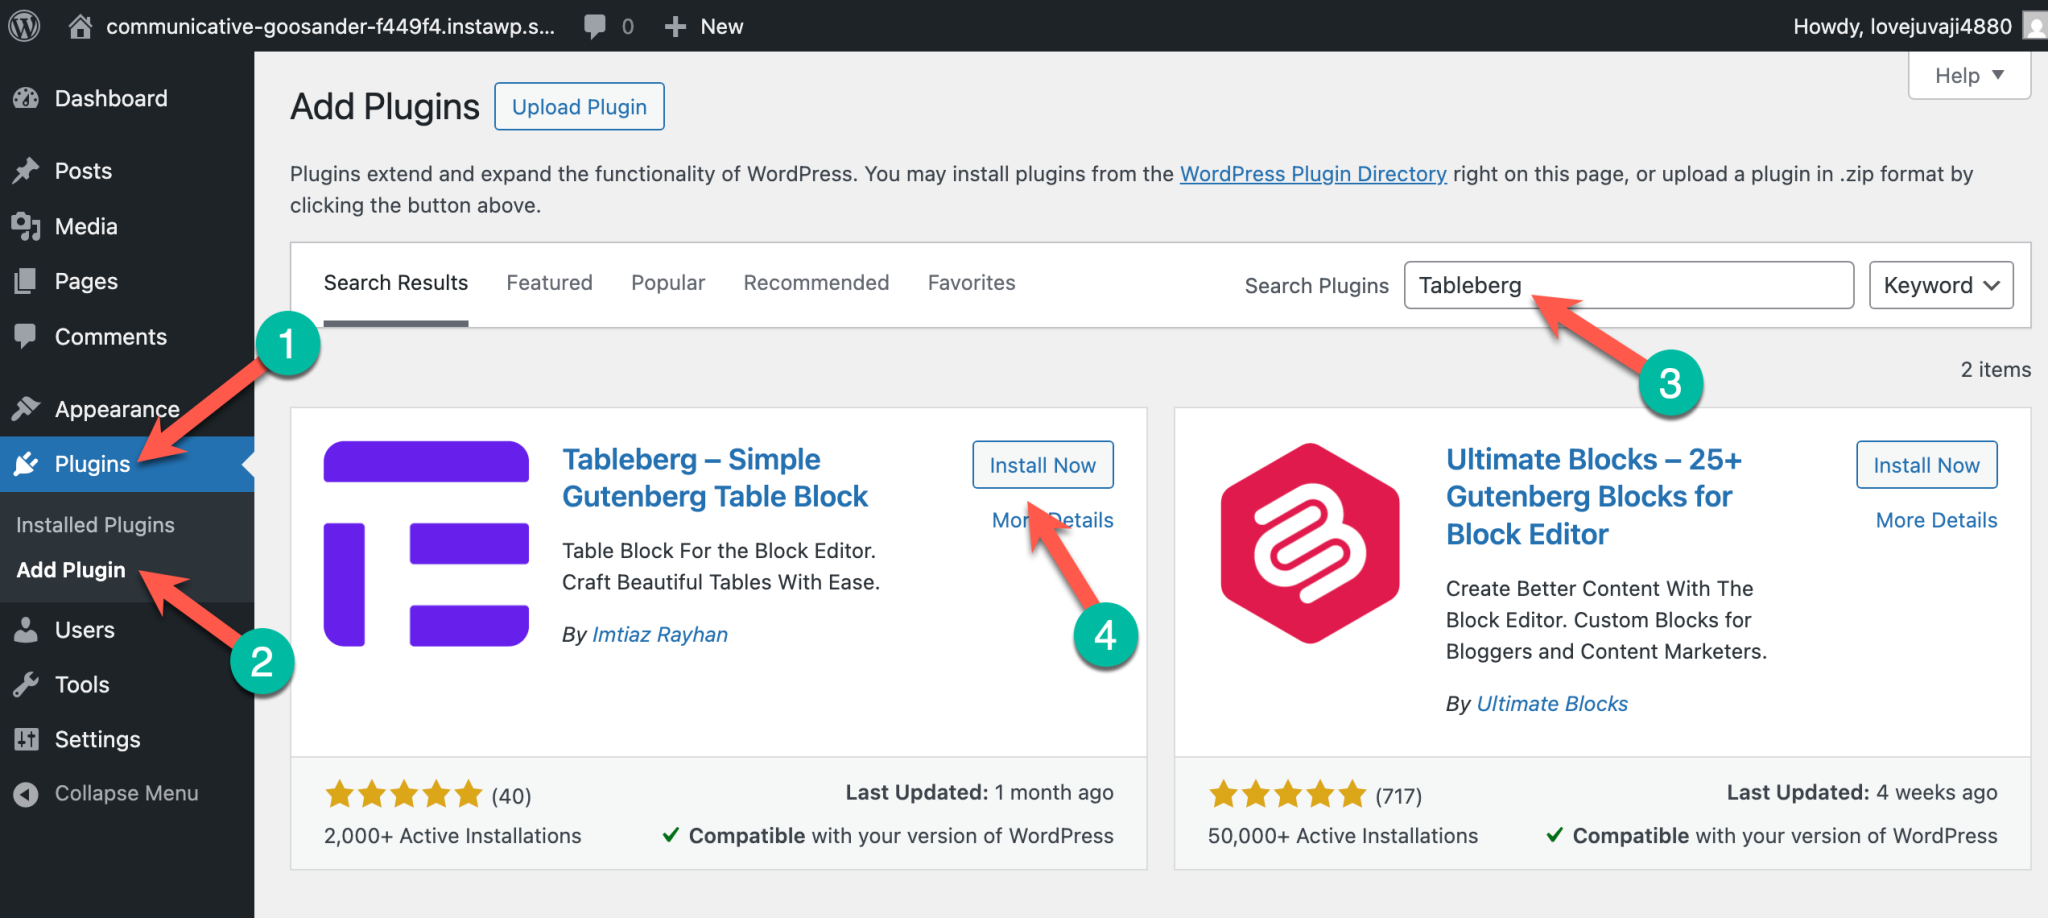Select the Search Results tab
The width and height of the screenshot is (2048, 918).
tap(396, 283)
